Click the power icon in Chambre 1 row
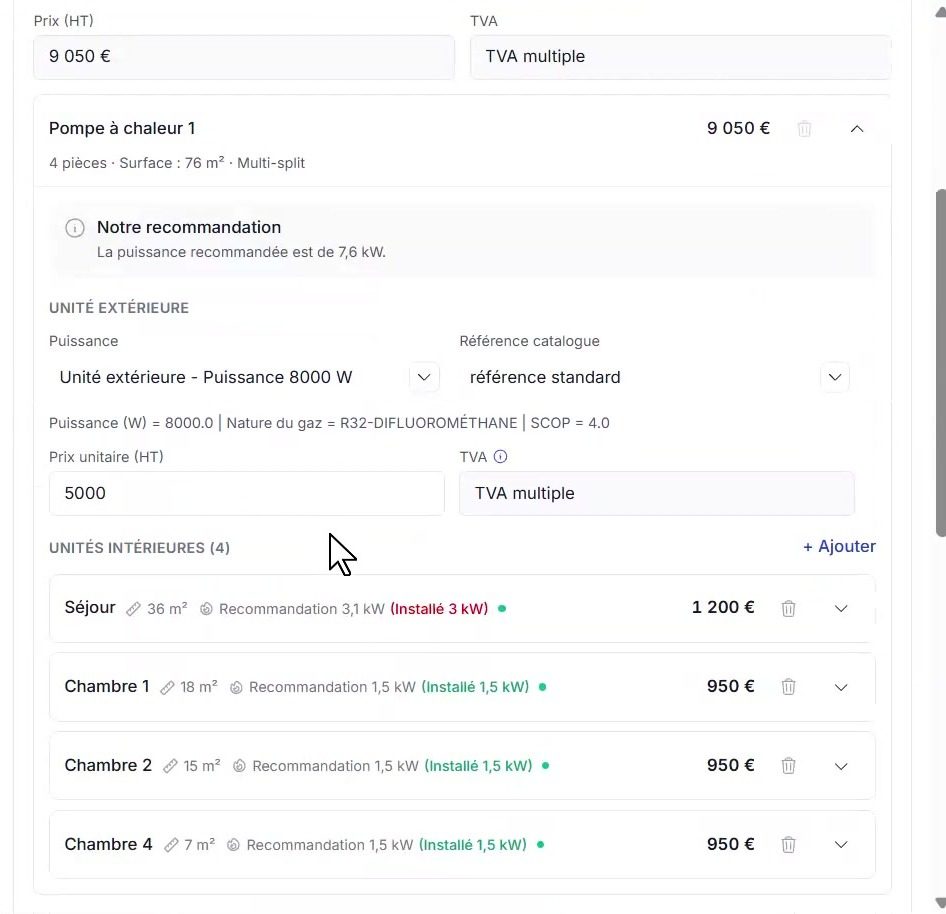This screenshot has height=914, width=946. pos(236,687)
